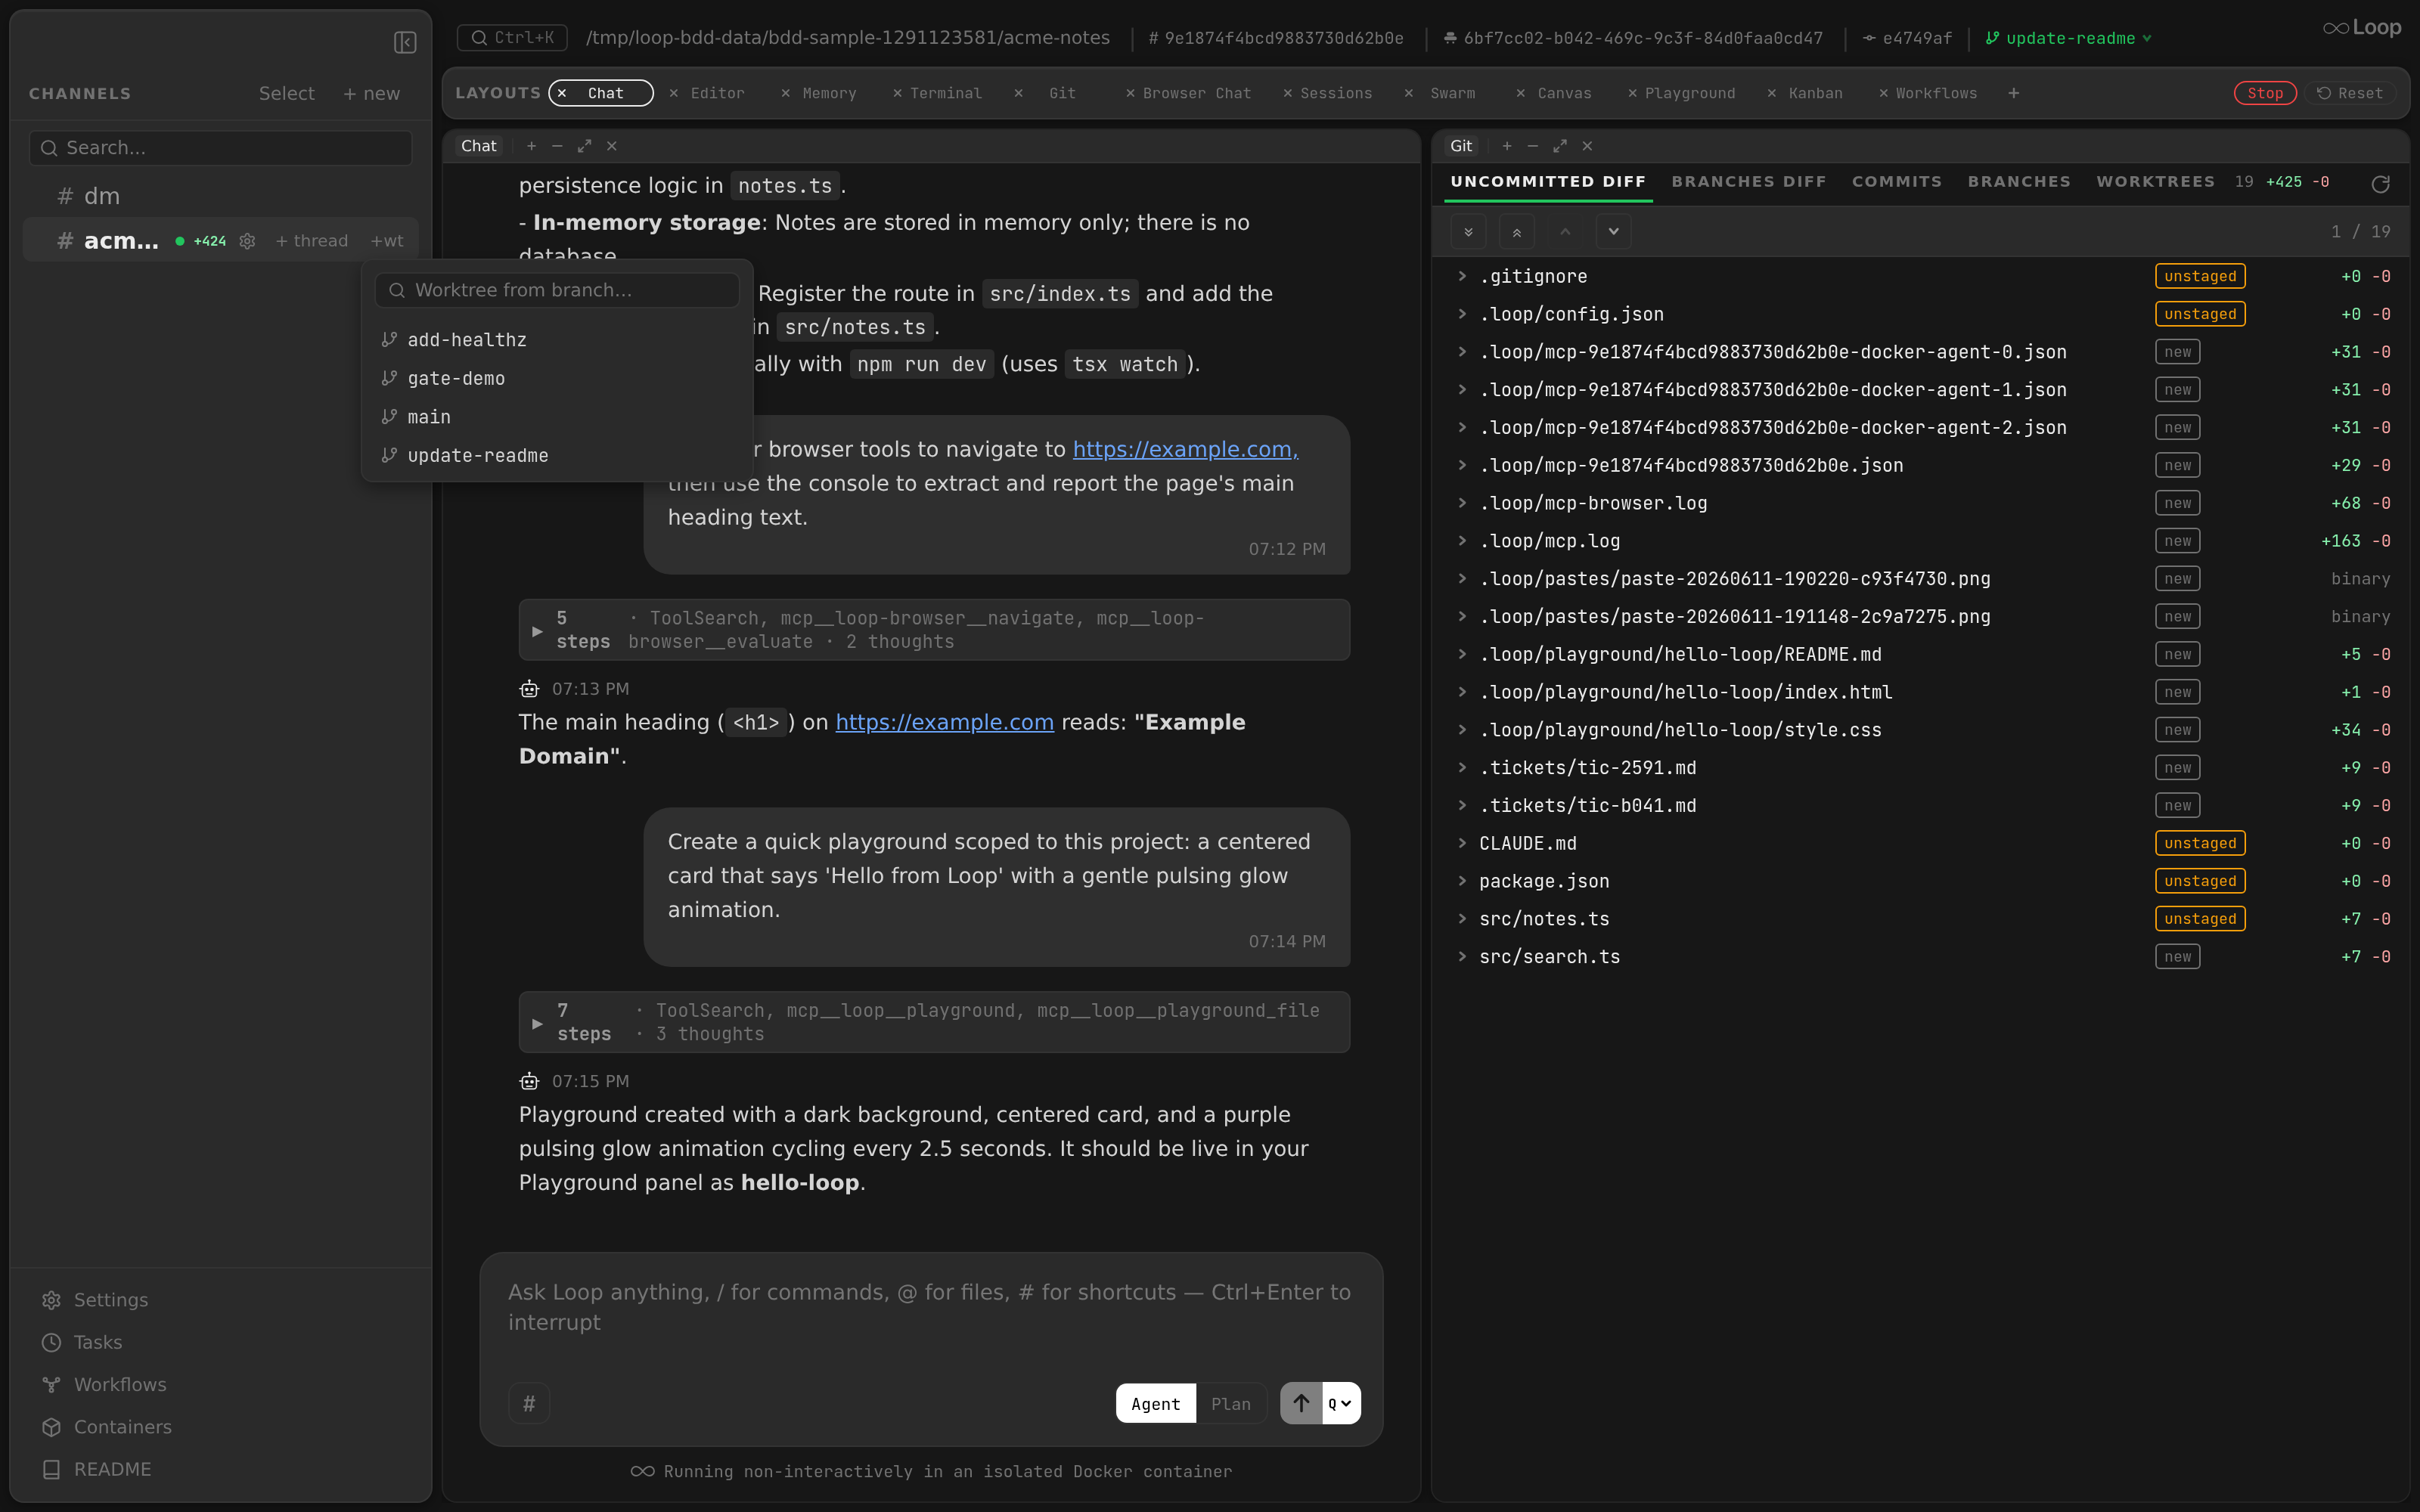Click + new channel button

coord(371,93)
